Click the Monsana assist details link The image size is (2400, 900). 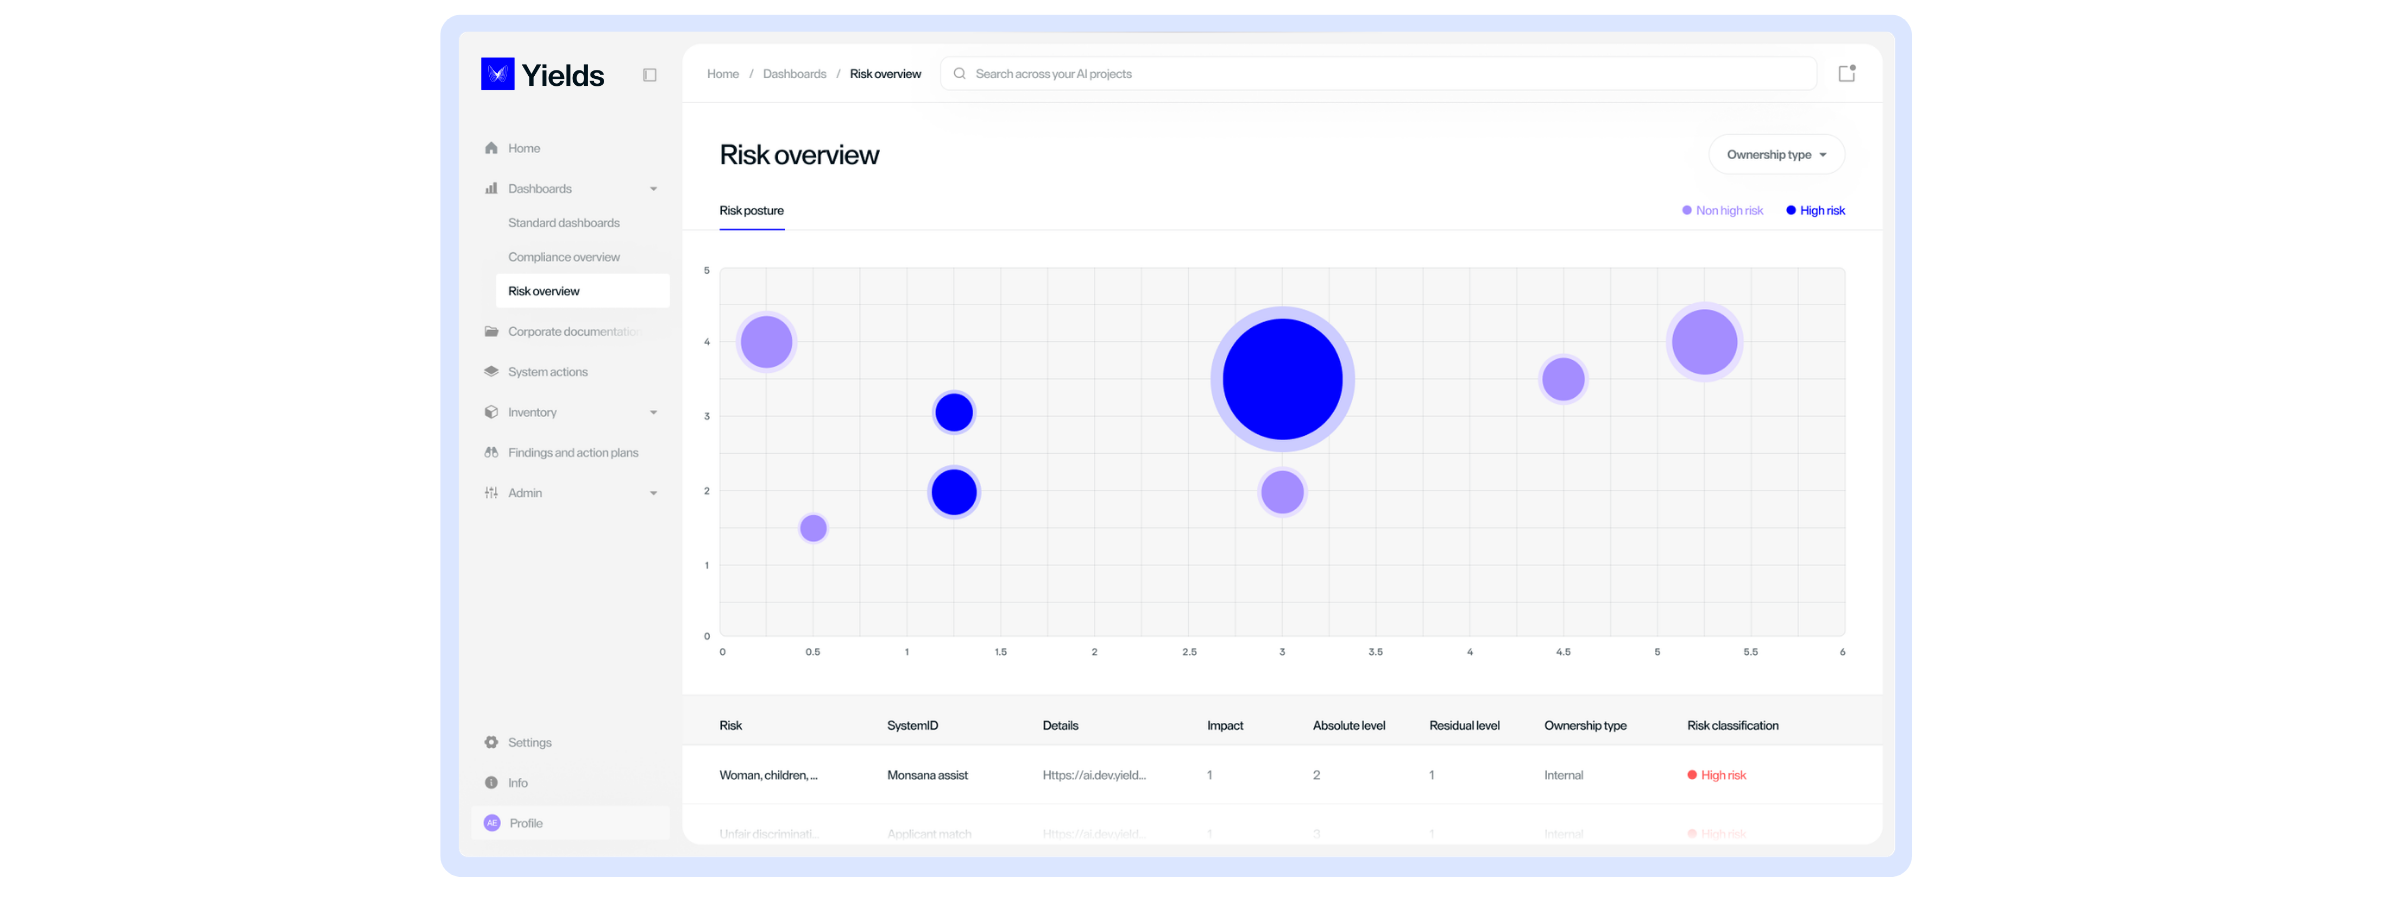(1094, 774)
